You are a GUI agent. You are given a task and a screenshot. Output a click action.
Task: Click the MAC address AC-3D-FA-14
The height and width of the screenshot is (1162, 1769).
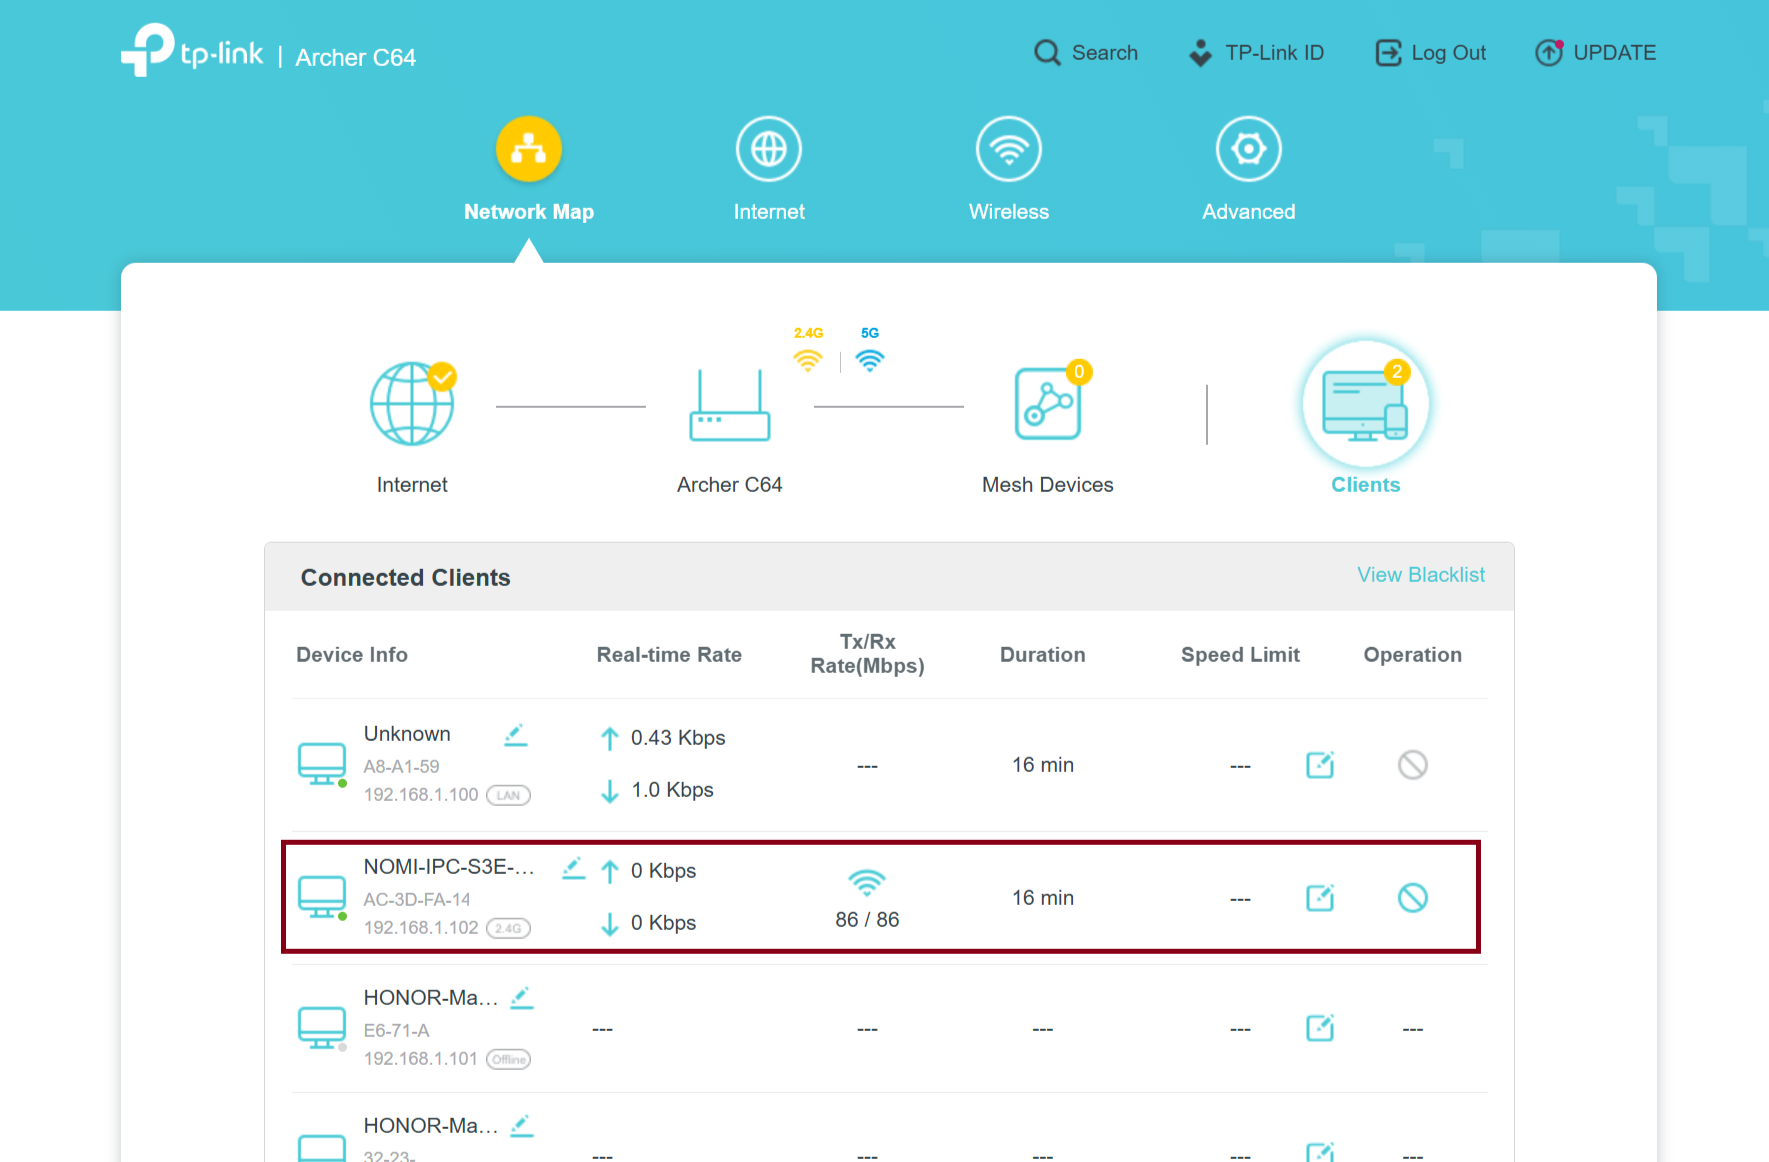tap(417, 900)
